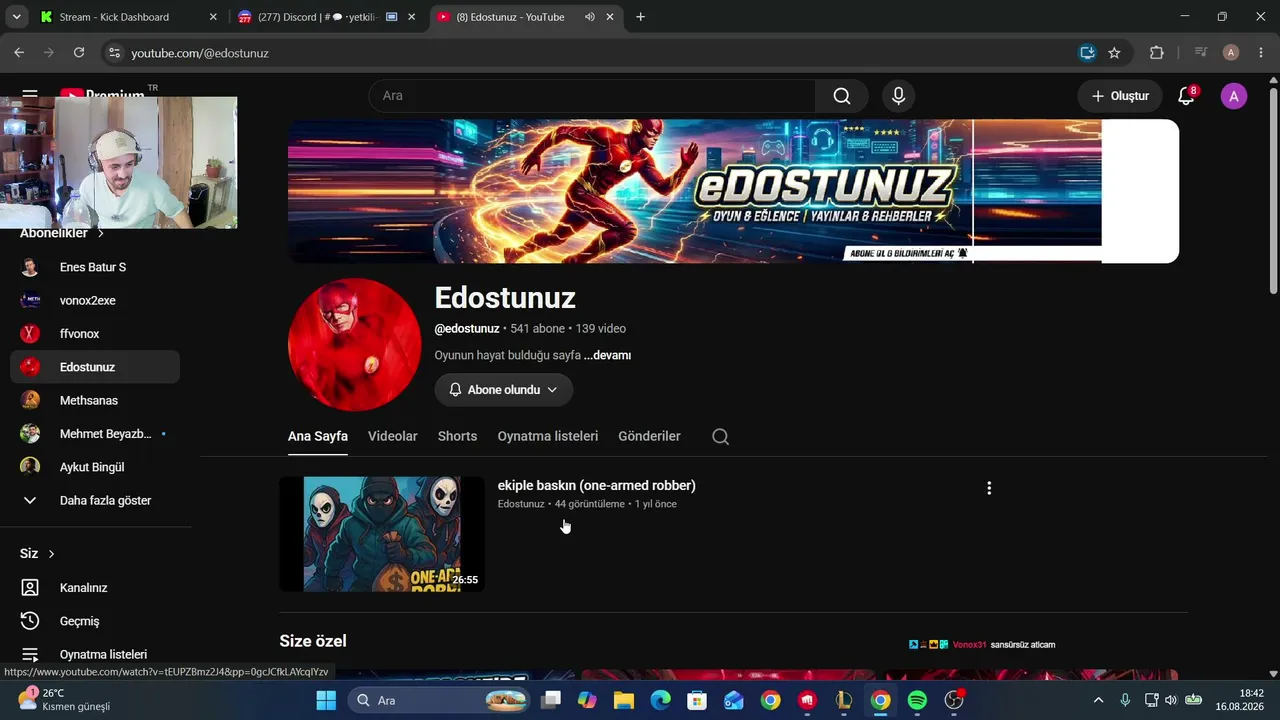
Task: Open the Gönderiler tab
Action: 649,436
